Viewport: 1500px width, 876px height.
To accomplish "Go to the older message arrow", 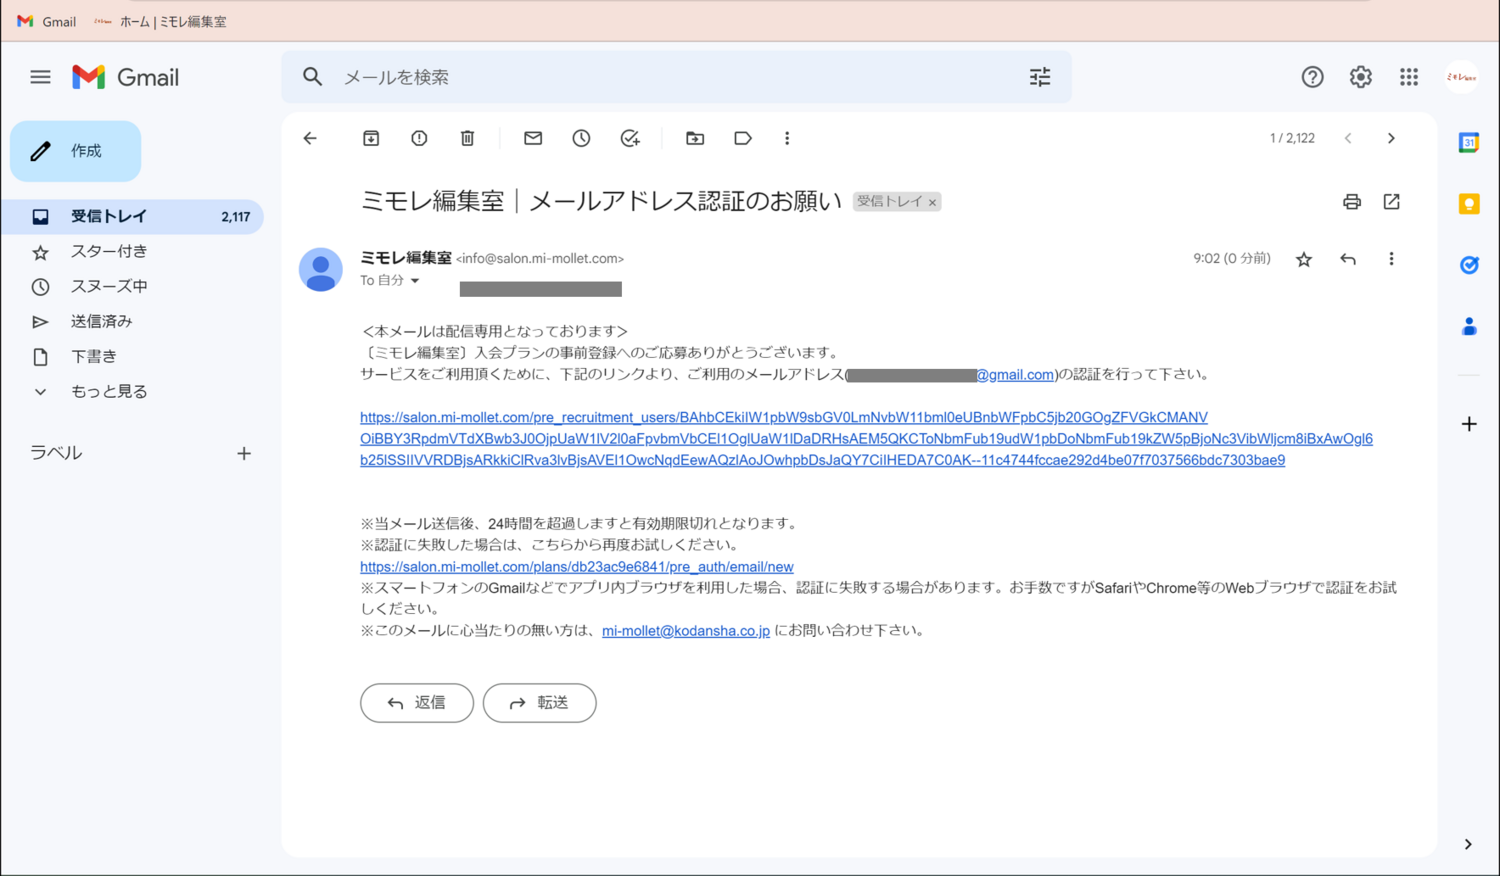I will (x=1391, y=138).
